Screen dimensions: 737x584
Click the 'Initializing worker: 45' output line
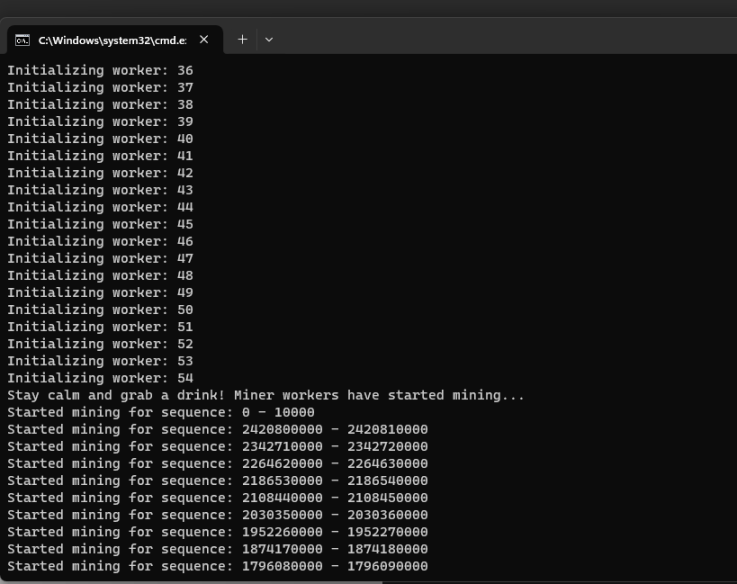pyautogui.click(x=100, y=224)
